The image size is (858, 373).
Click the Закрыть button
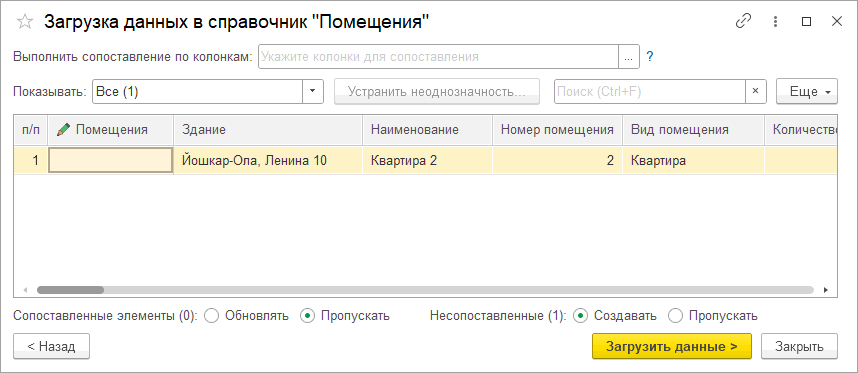click(x=799, y=346)
